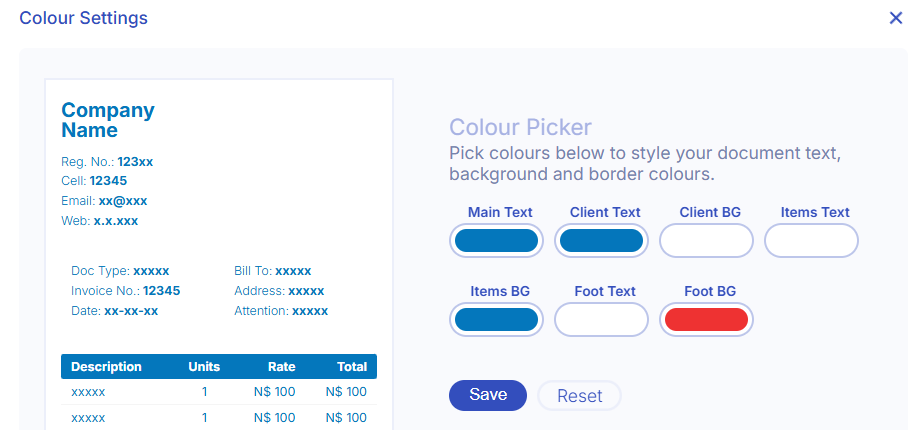Image resolution: width=920 pixels, height=430 pixels.
Task: Change the Items BG colour swatch
Action: click(x=496, y=320)
